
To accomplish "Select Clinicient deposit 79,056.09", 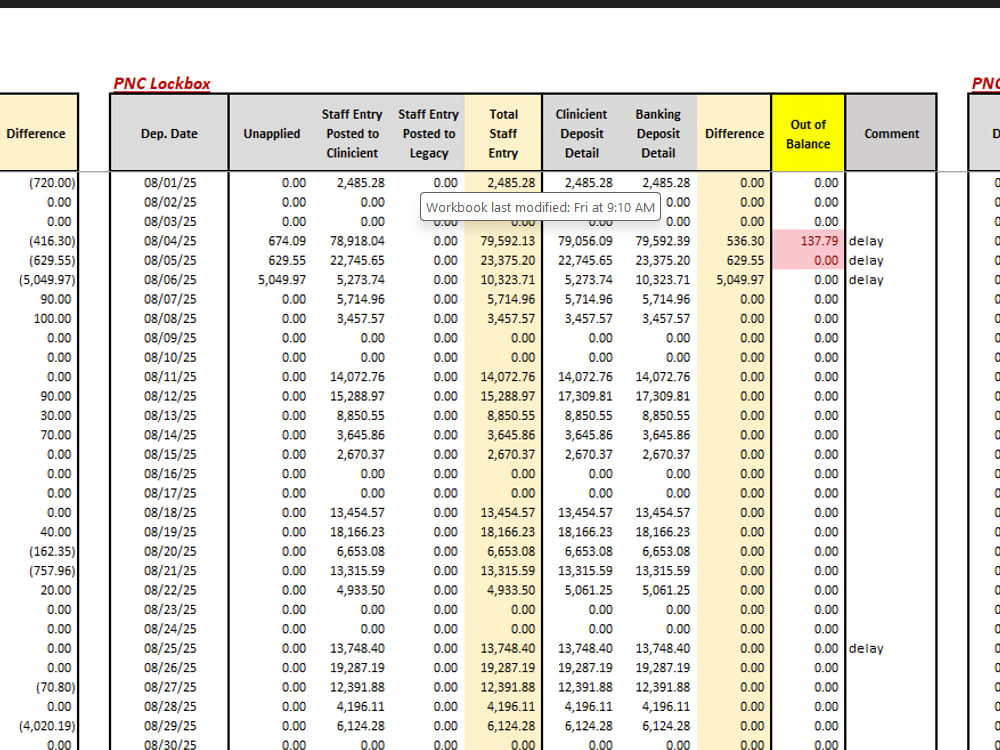I will point(585,241).
